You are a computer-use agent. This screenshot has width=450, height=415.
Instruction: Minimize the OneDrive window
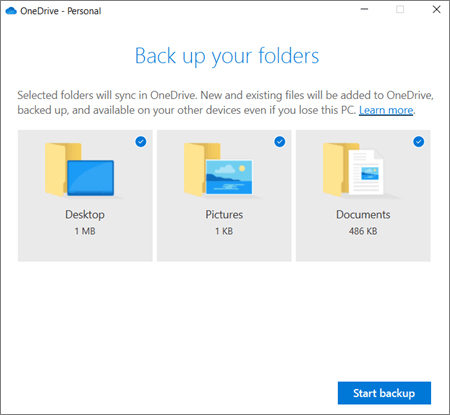(365, 9)
